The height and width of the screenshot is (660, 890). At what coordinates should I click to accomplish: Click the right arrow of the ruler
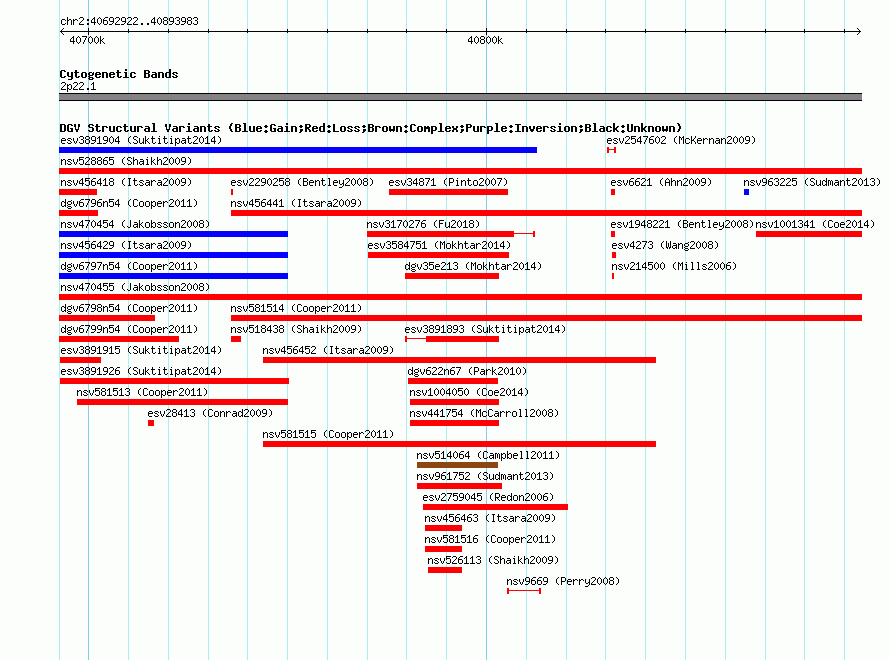[x=858, y=31]
